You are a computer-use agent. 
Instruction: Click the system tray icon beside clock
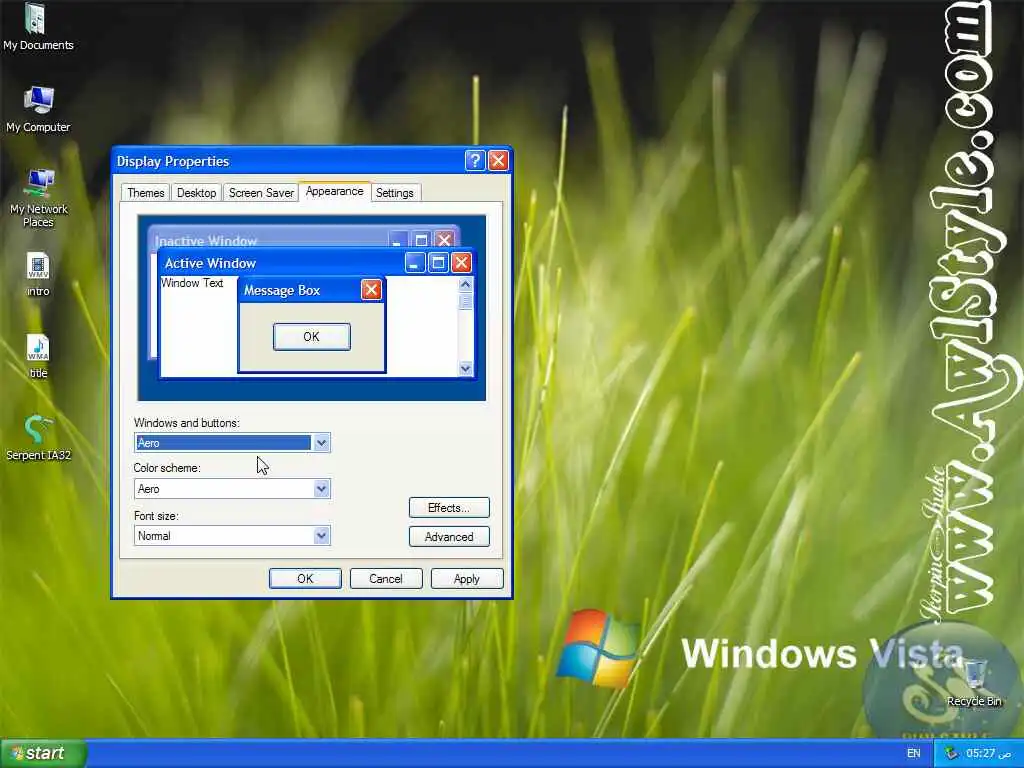pos(951,753)
